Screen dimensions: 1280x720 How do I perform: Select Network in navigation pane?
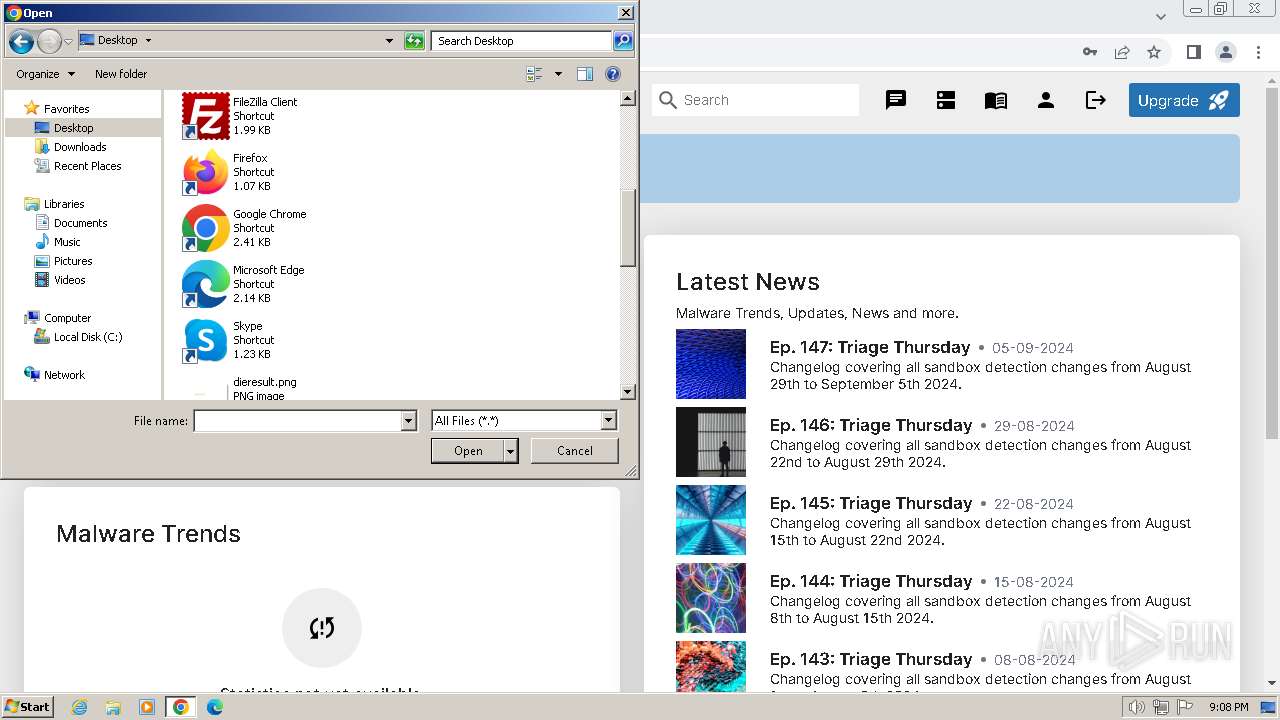(x=63, y=375)
